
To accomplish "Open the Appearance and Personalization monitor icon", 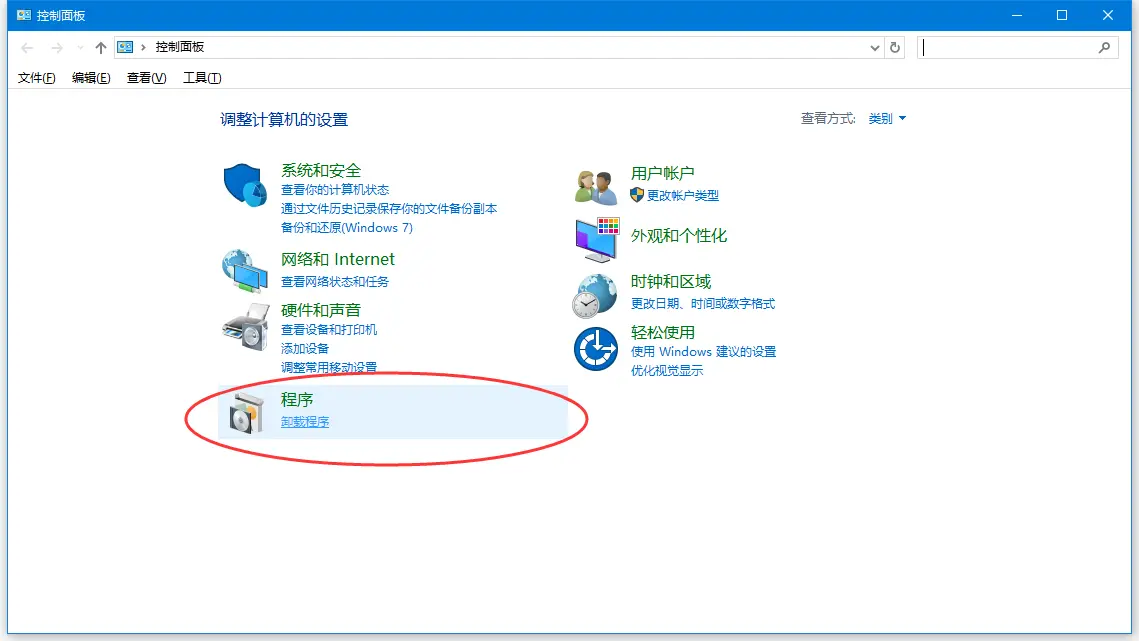I will pyautogui.click(x=597, y=239).
